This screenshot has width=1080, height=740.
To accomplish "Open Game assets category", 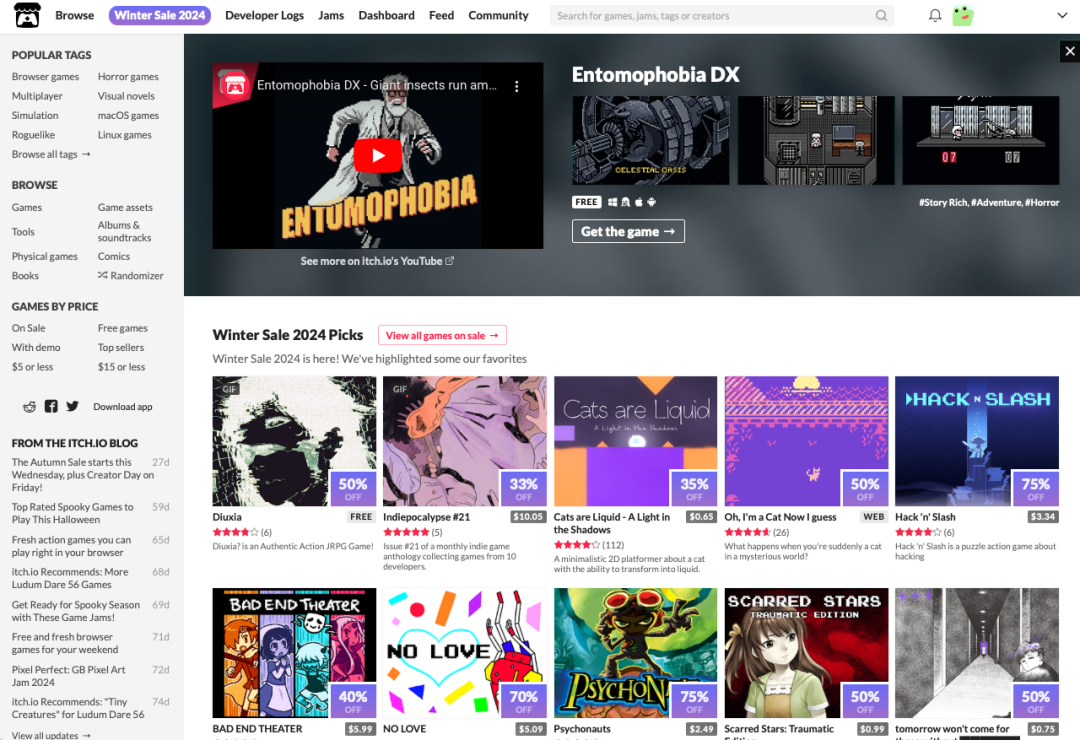I will tap(125, 207).
